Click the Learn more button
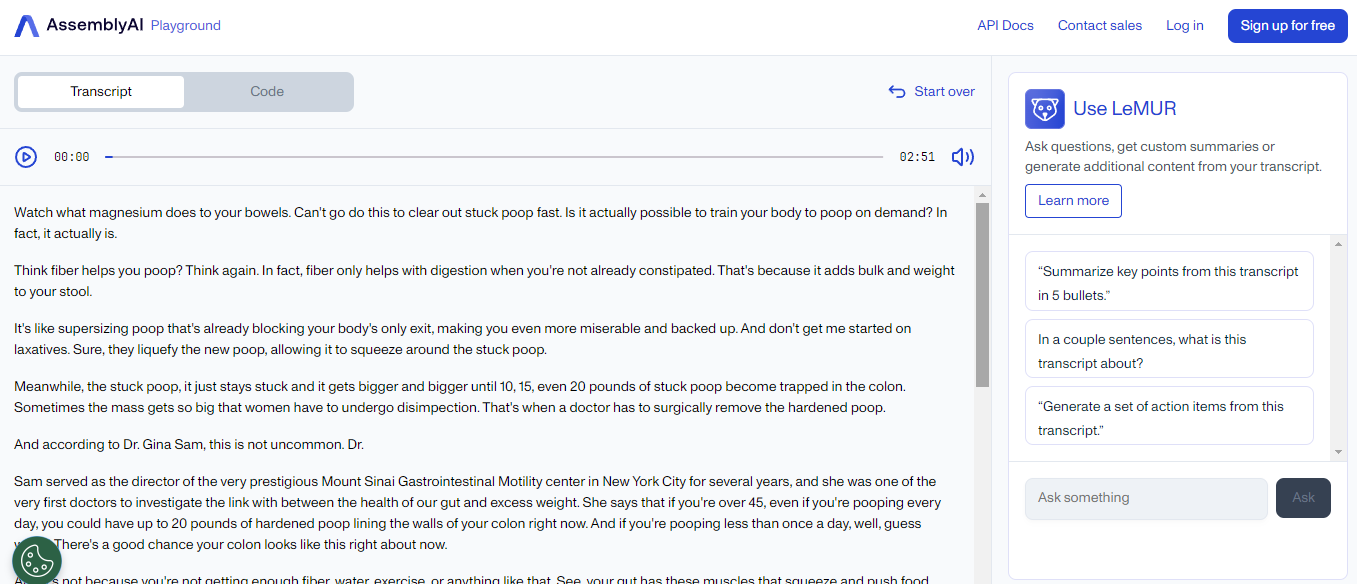The width and height of the screenshot is (1357, 584). pyautogui.click(x=1073, y=200)
